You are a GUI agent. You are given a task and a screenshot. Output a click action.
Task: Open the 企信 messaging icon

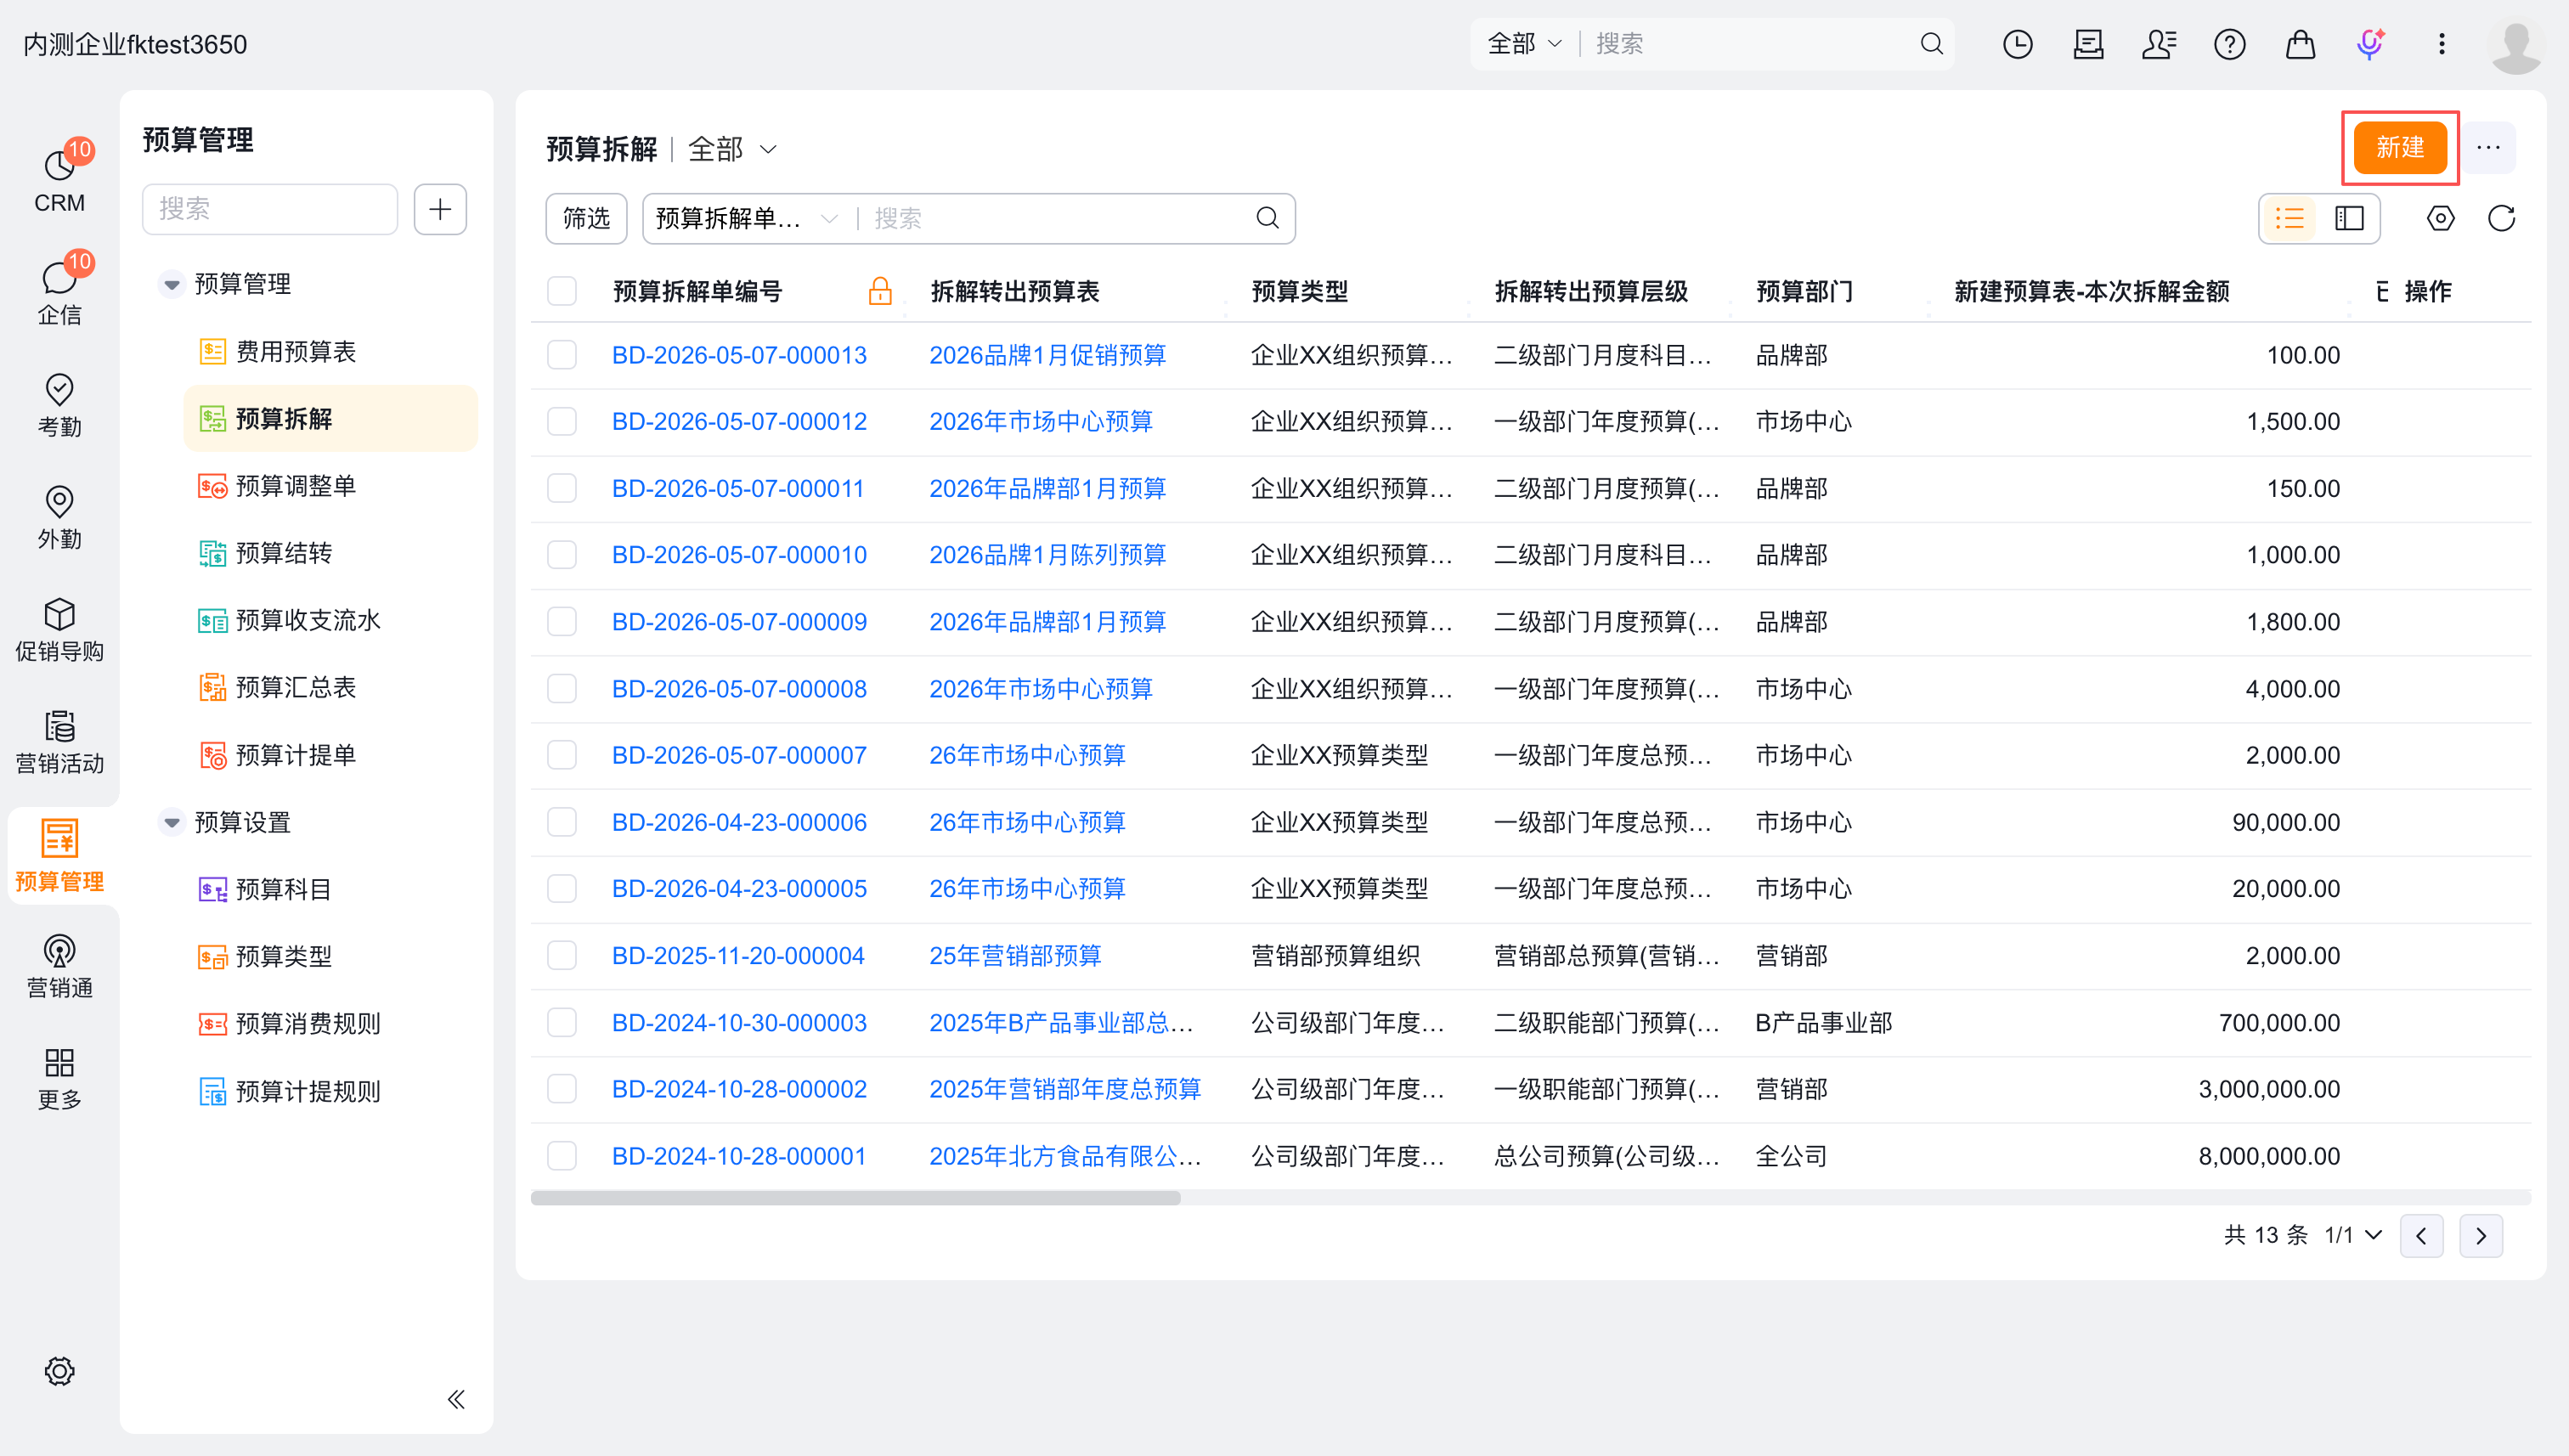[x=59, y=292]
